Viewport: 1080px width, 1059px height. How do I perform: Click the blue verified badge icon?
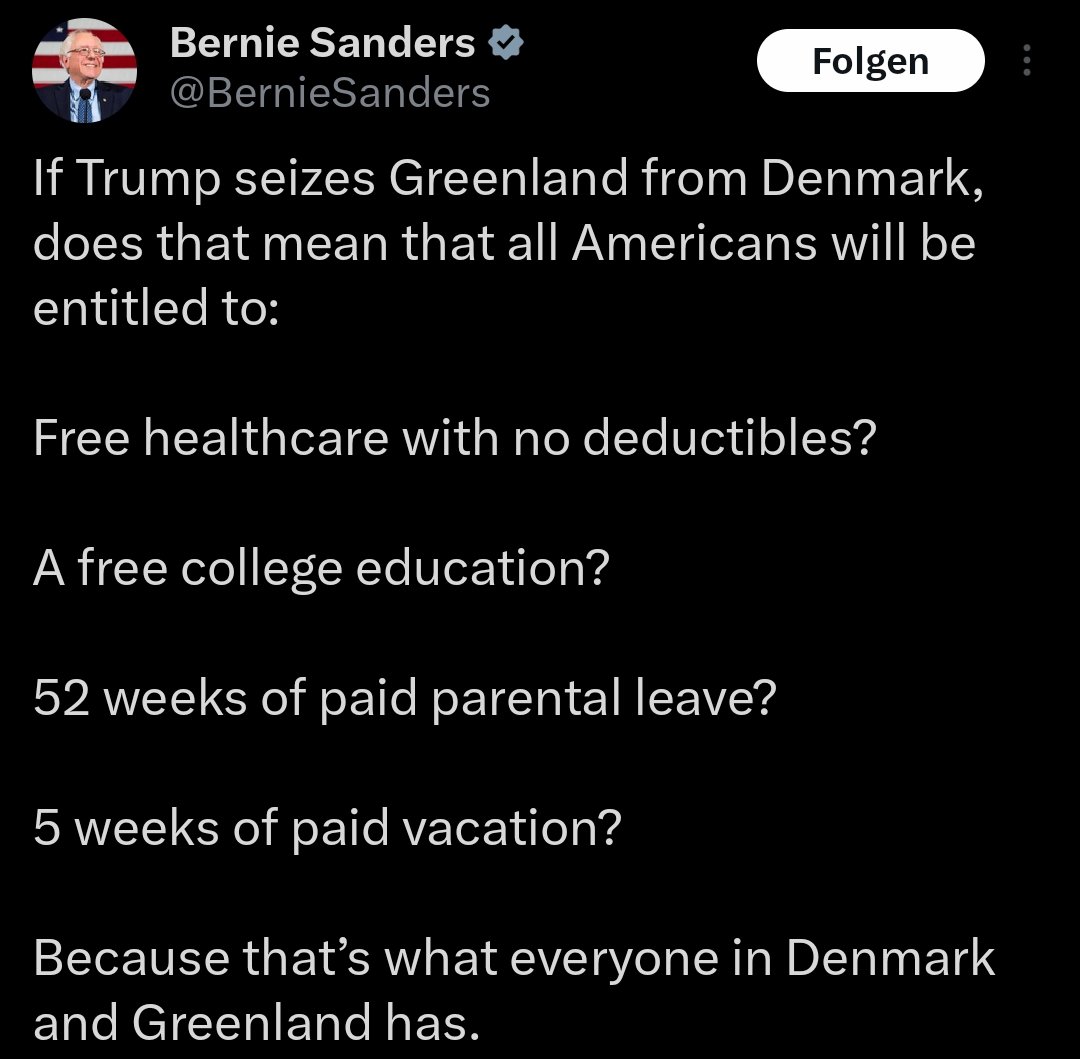(x=507, y=43)
